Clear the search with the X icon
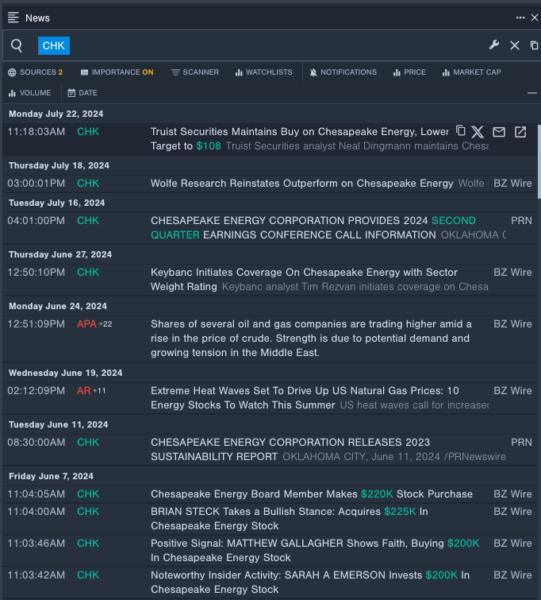Image resolution: width=541 pixels, height=600 pixels. [x=515, y=46]
